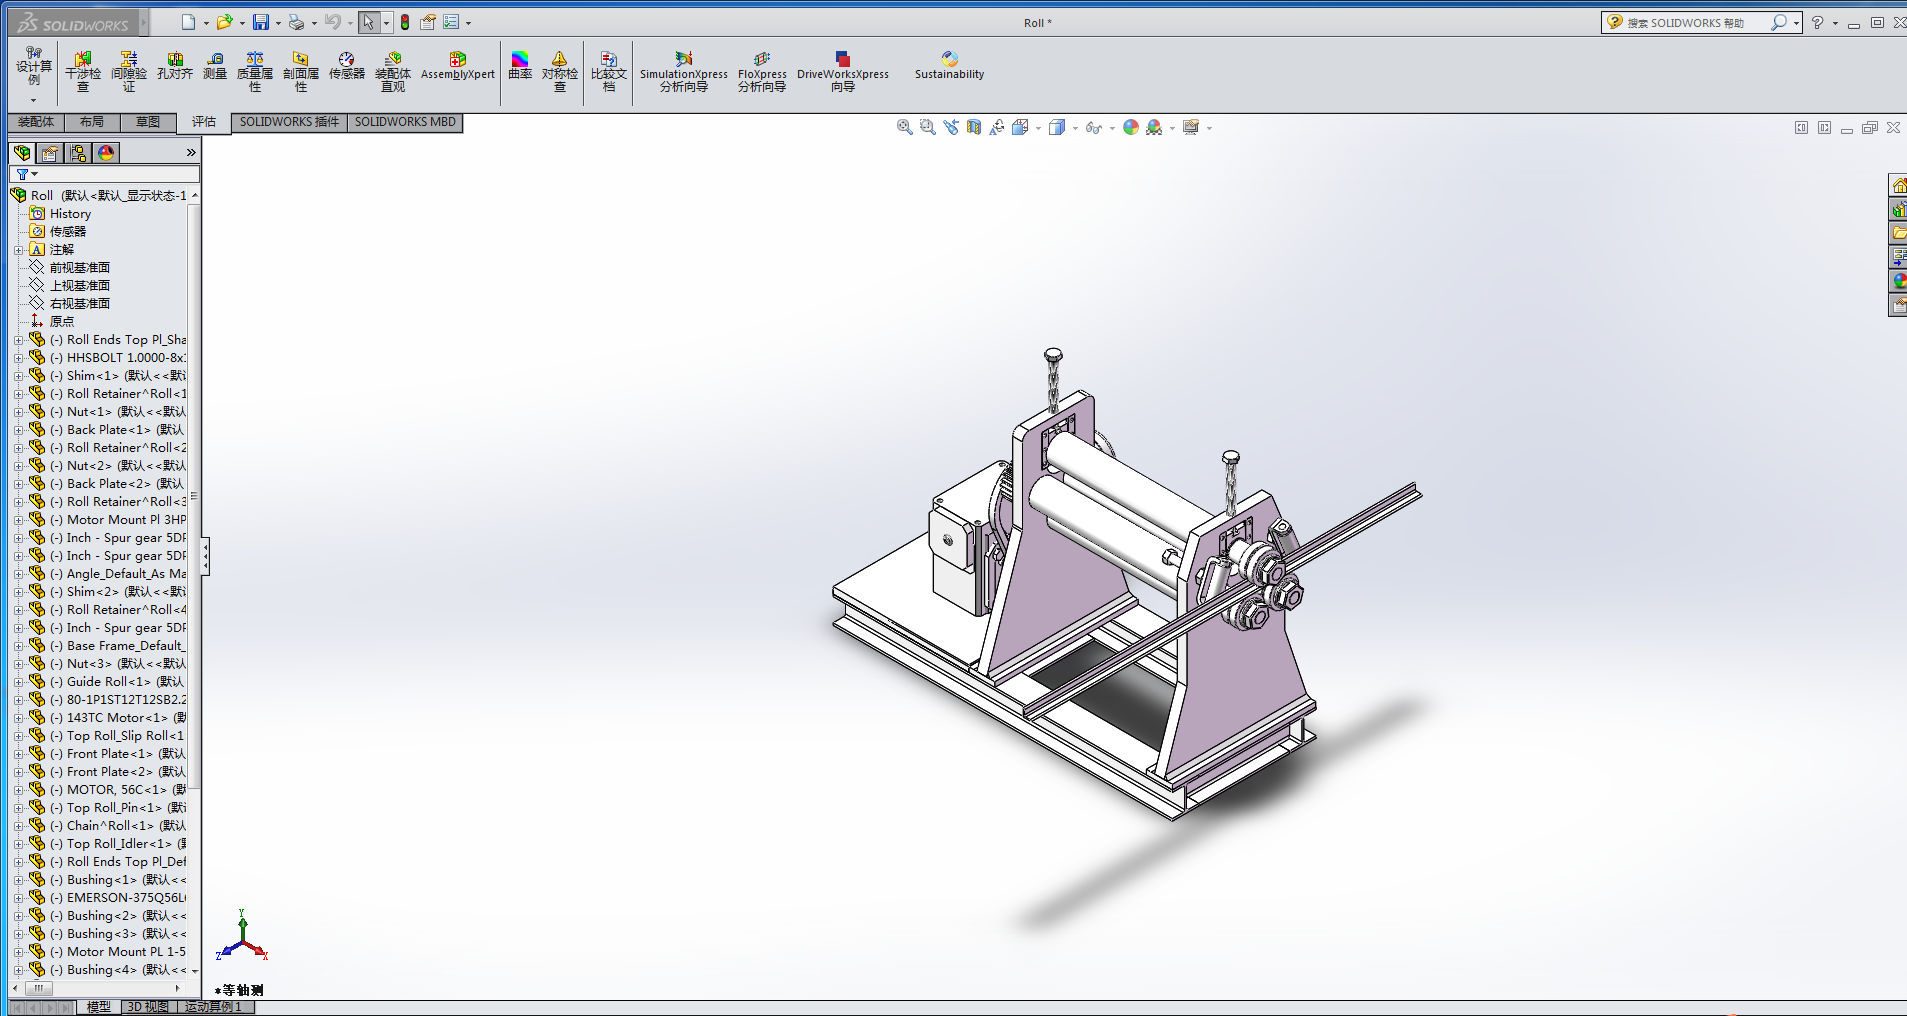Screen dimensions: 1907x1016
Task: Expand the Guide Roll<1> tree node
Action: [x=18, y=682]
